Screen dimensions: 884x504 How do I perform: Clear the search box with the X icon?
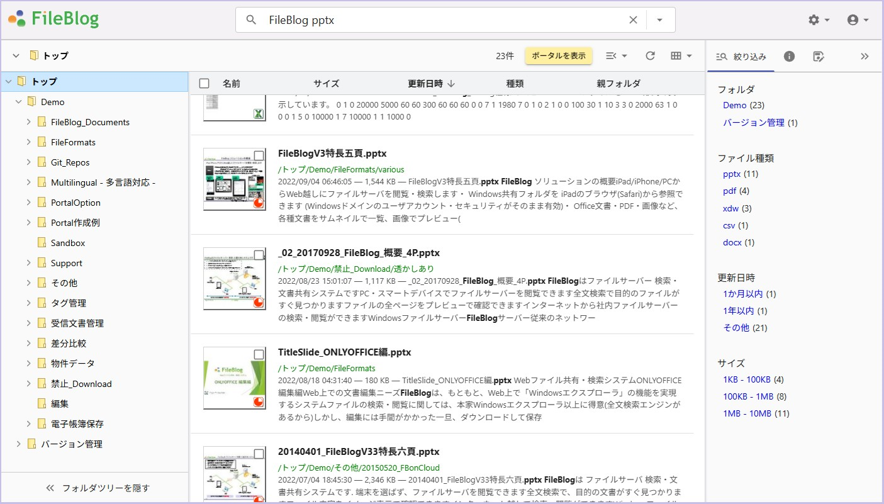click(633, 20)
